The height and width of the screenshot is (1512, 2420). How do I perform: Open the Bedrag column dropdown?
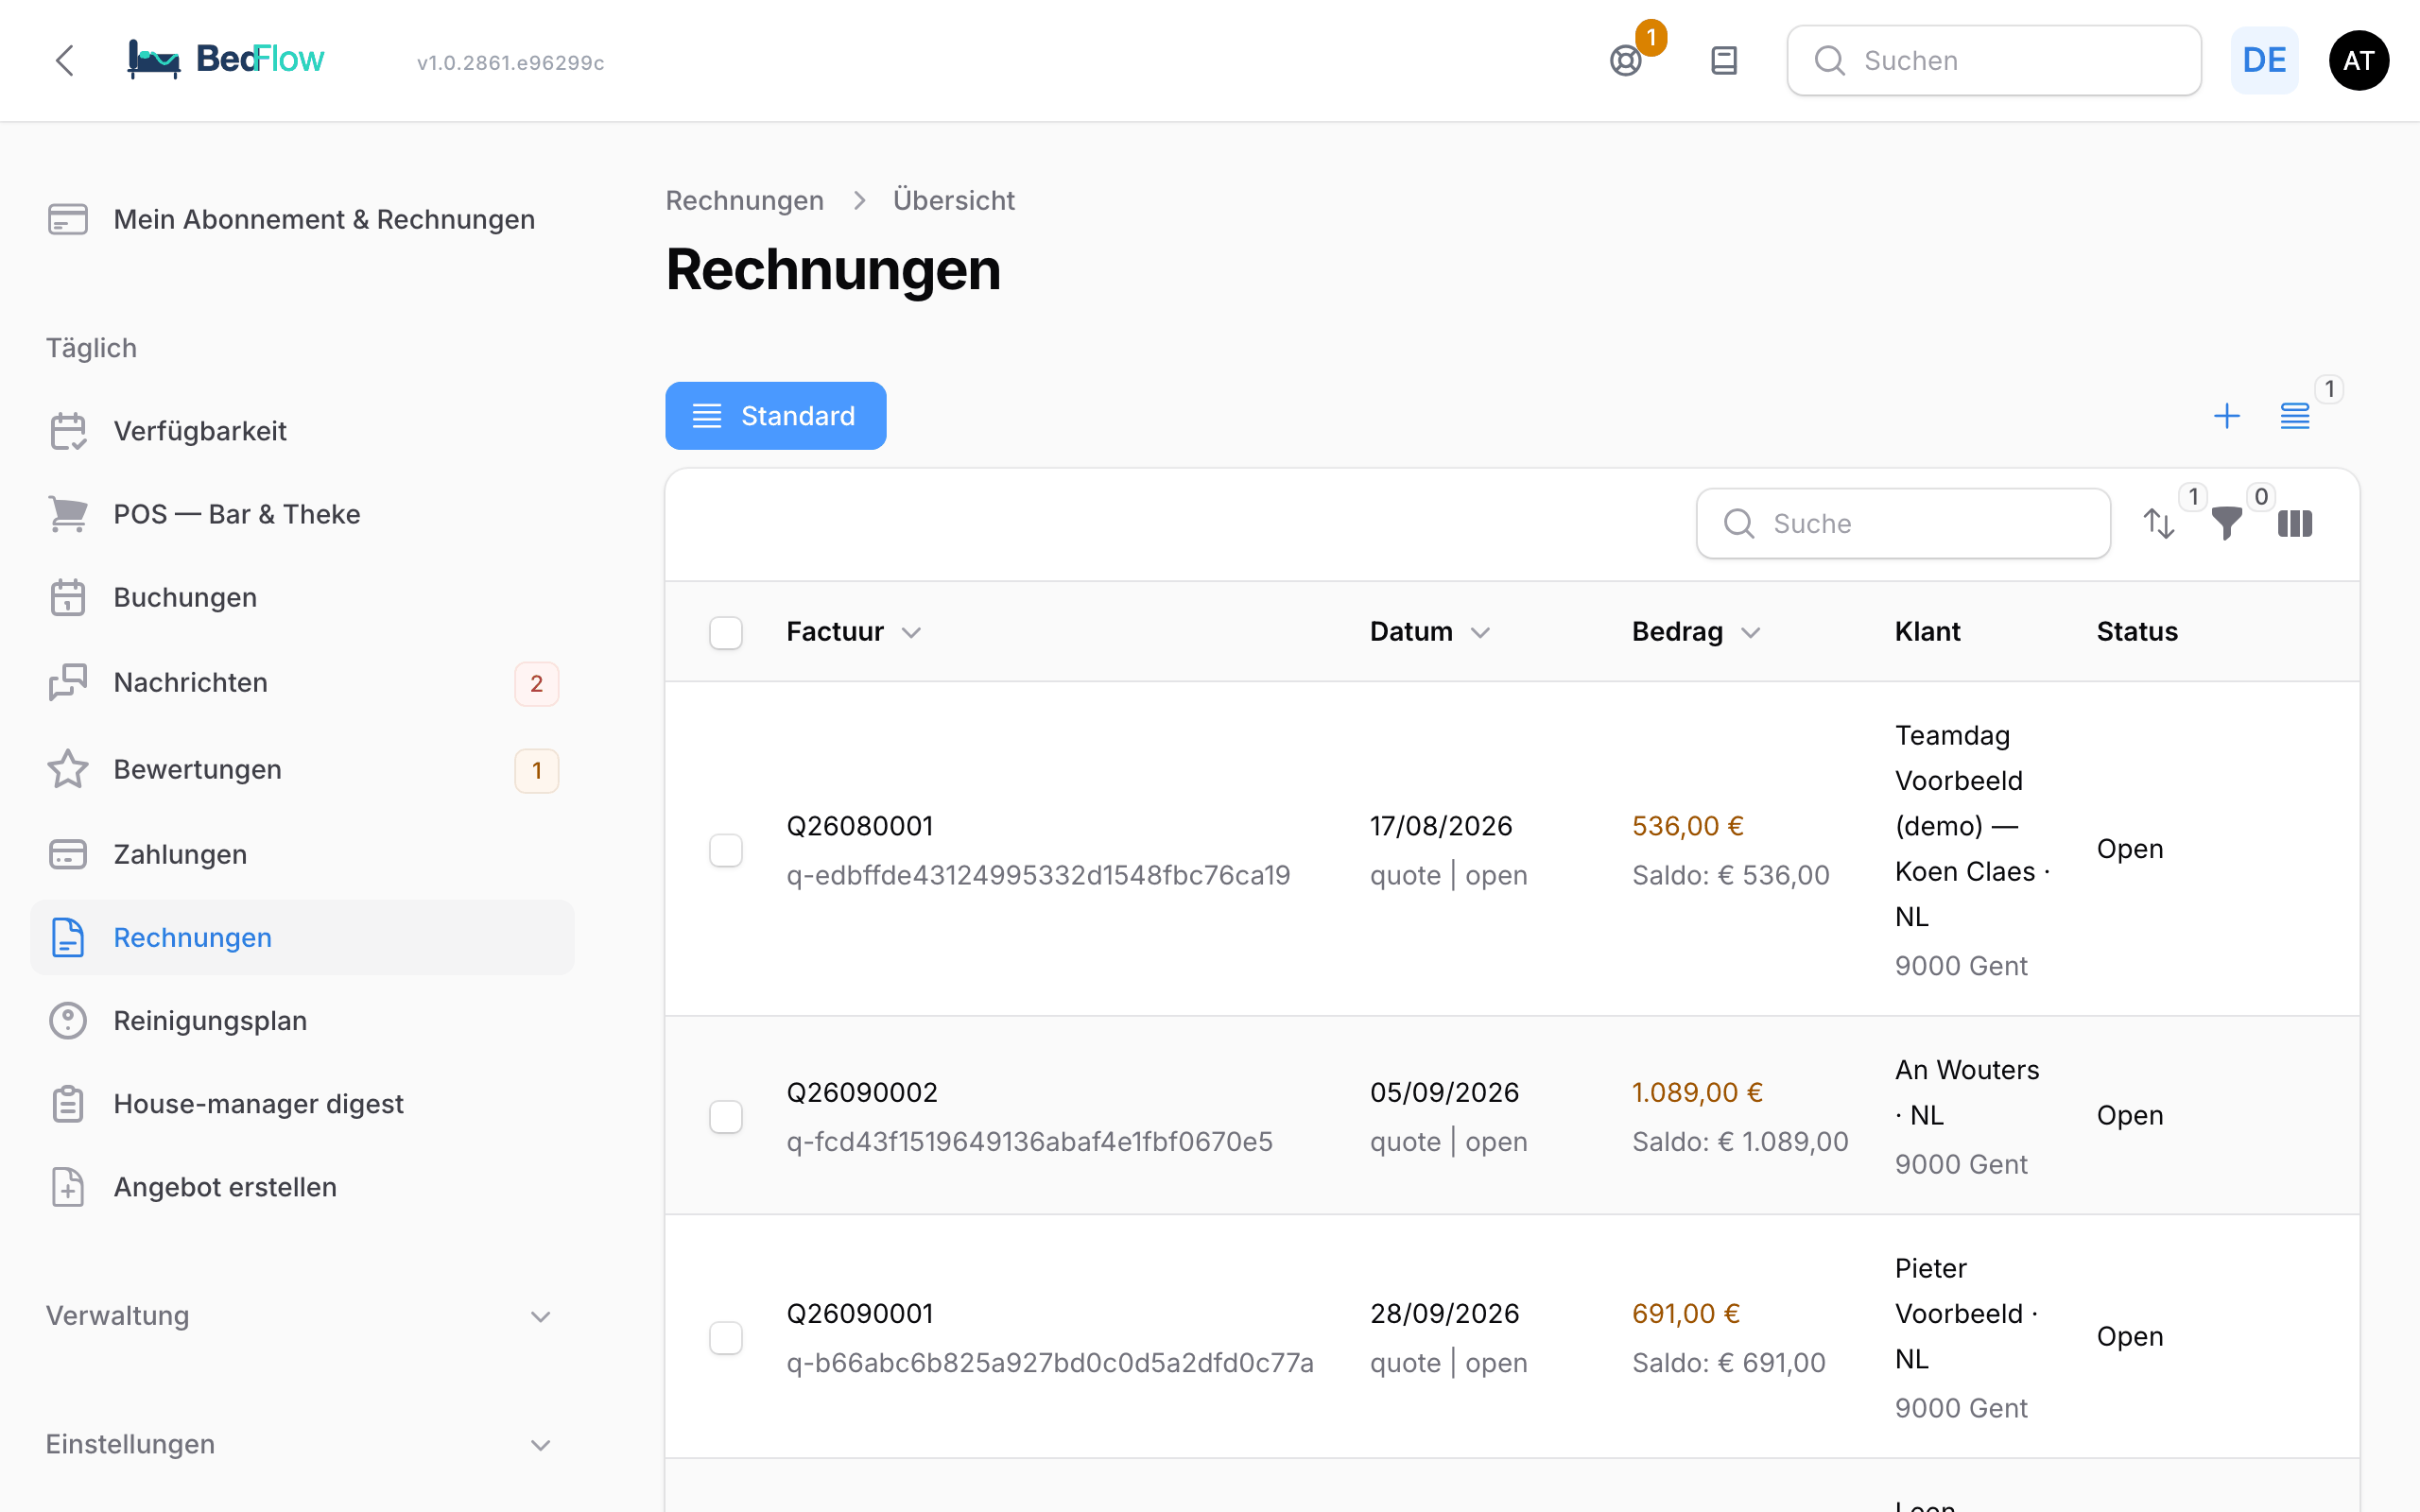coord(1750,632)
